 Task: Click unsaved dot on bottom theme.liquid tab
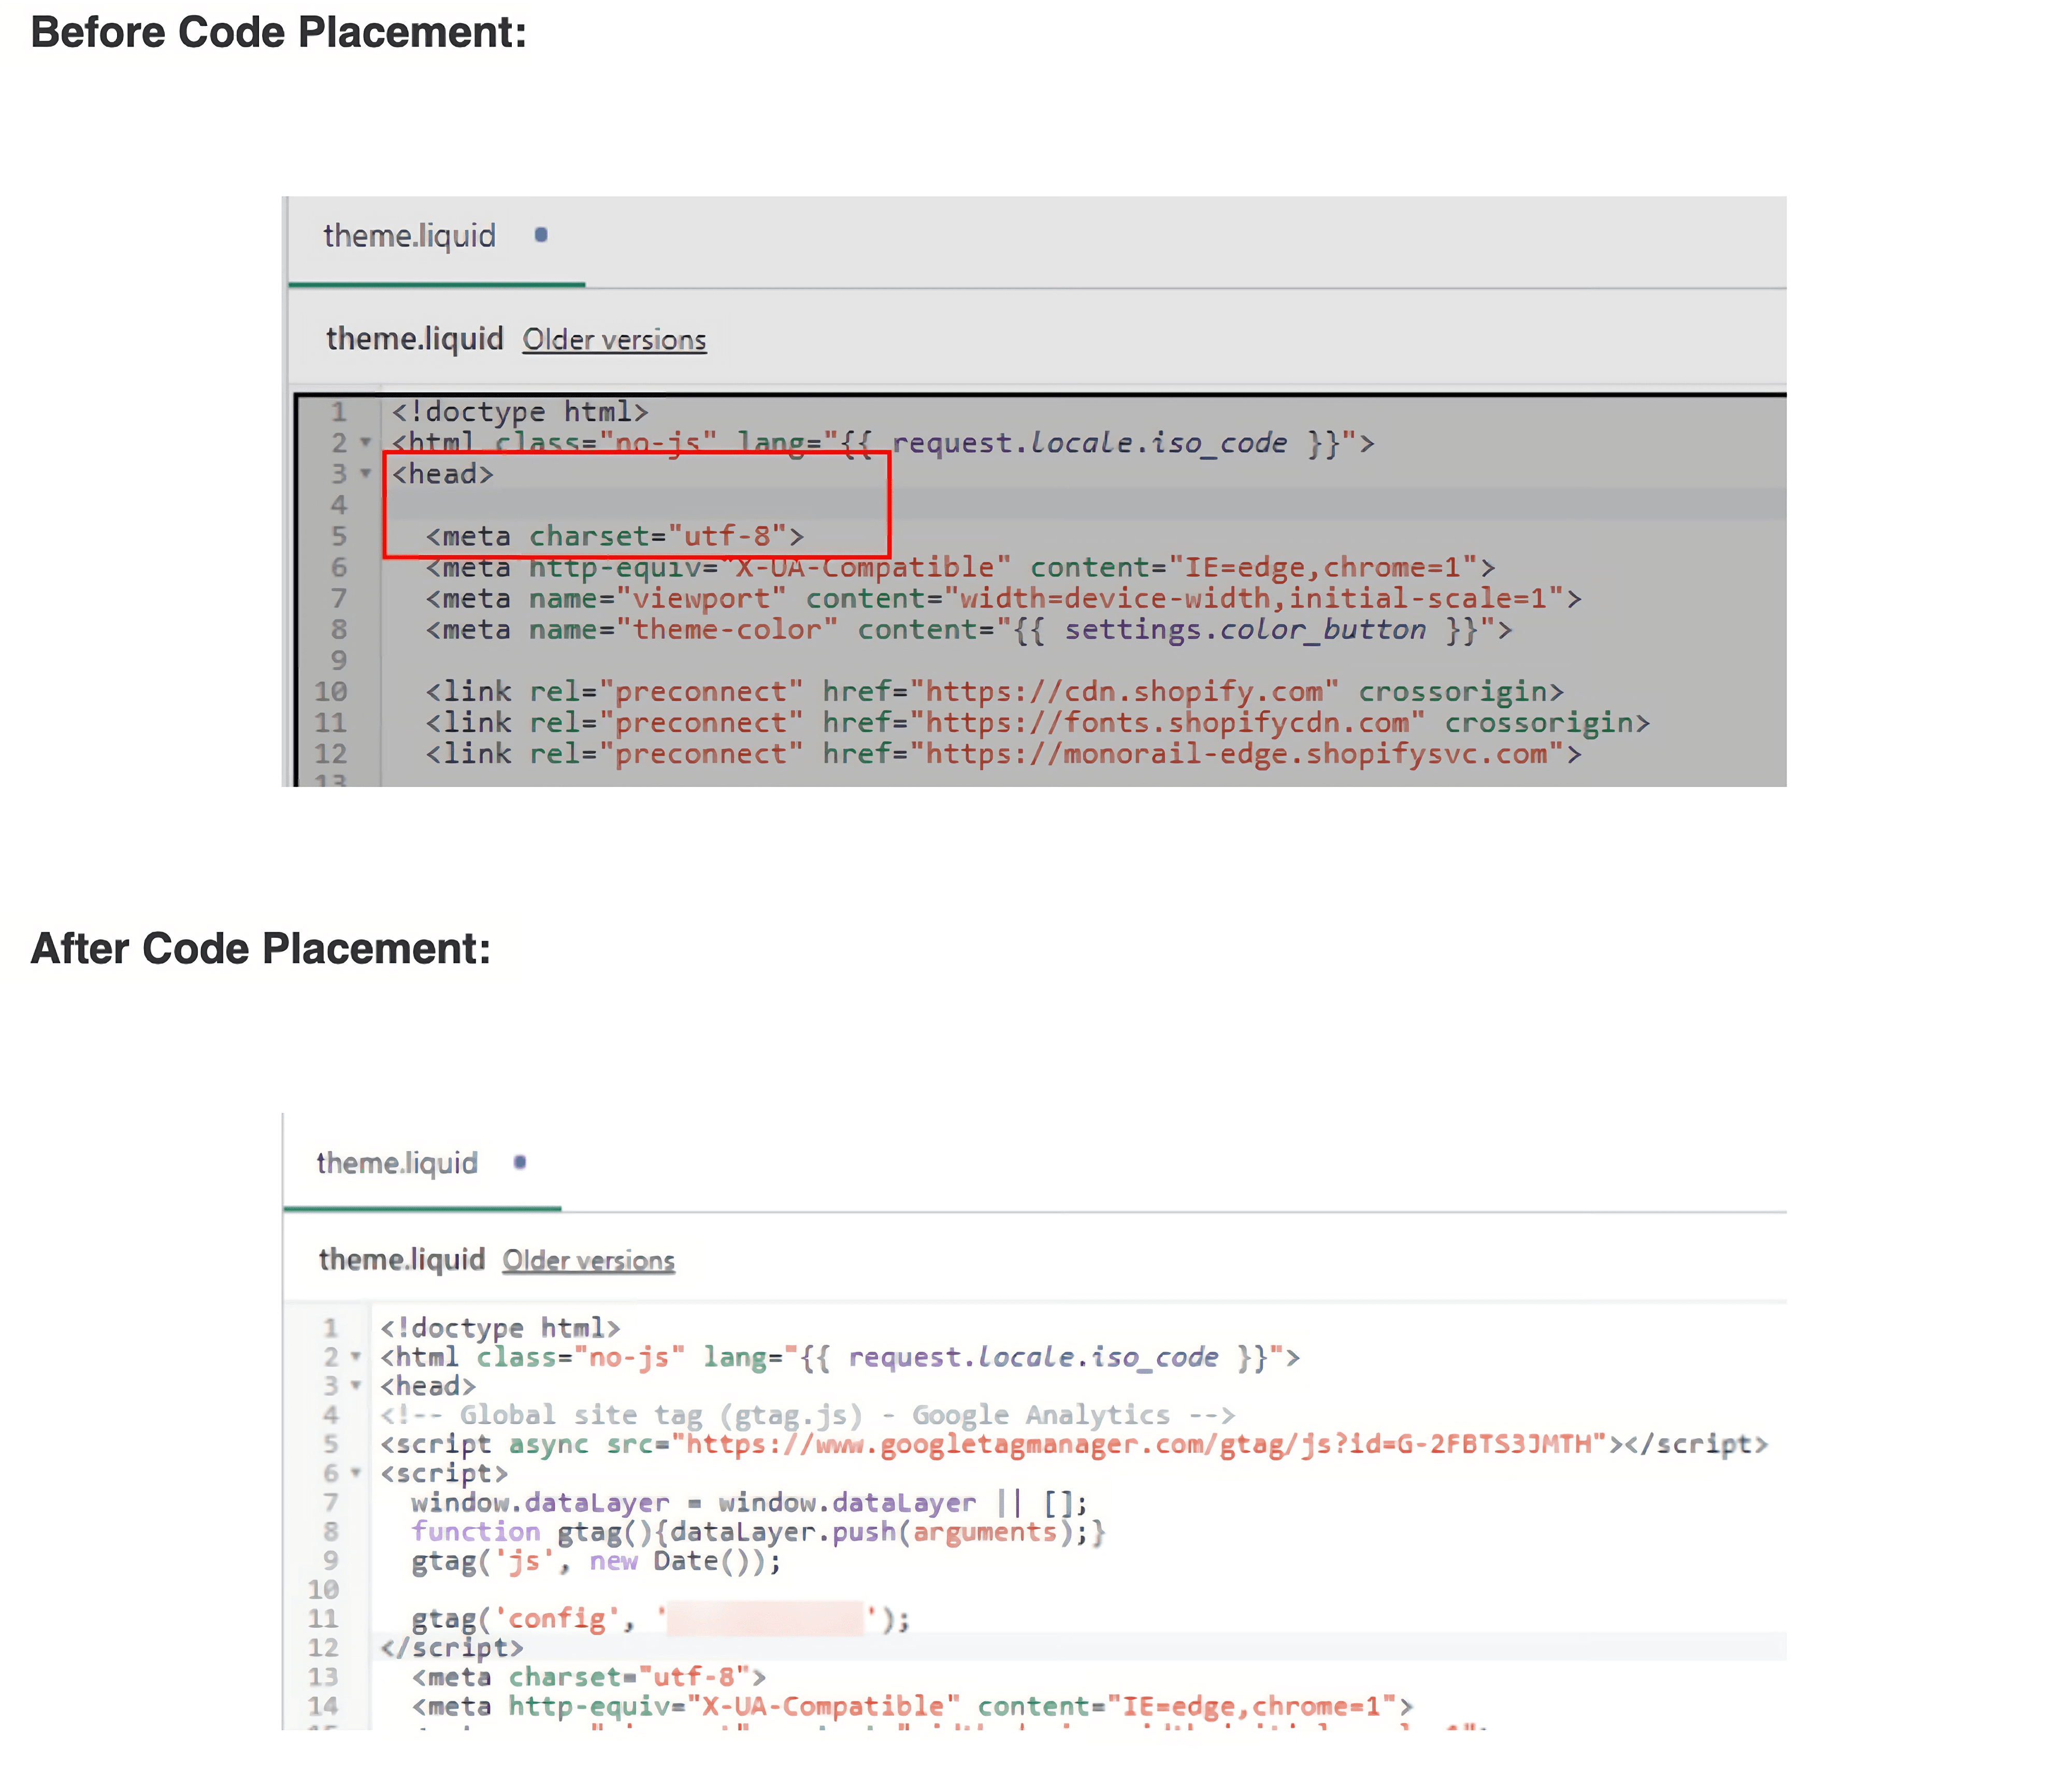520,1162
